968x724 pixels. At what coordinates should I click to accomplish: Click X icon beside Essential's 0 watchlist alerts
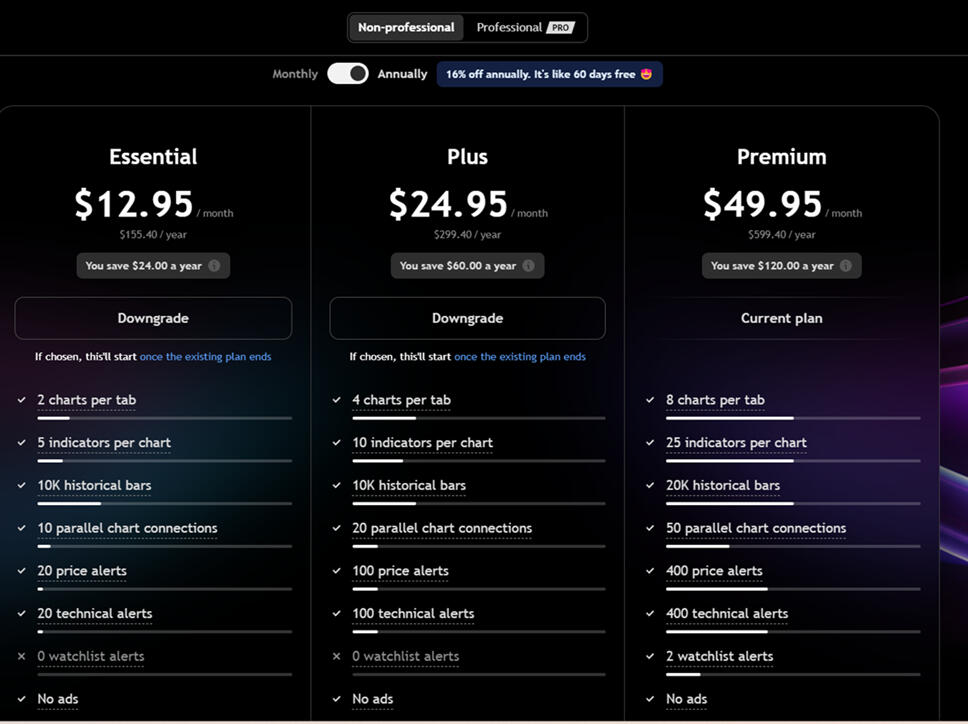tap(22, 657)
